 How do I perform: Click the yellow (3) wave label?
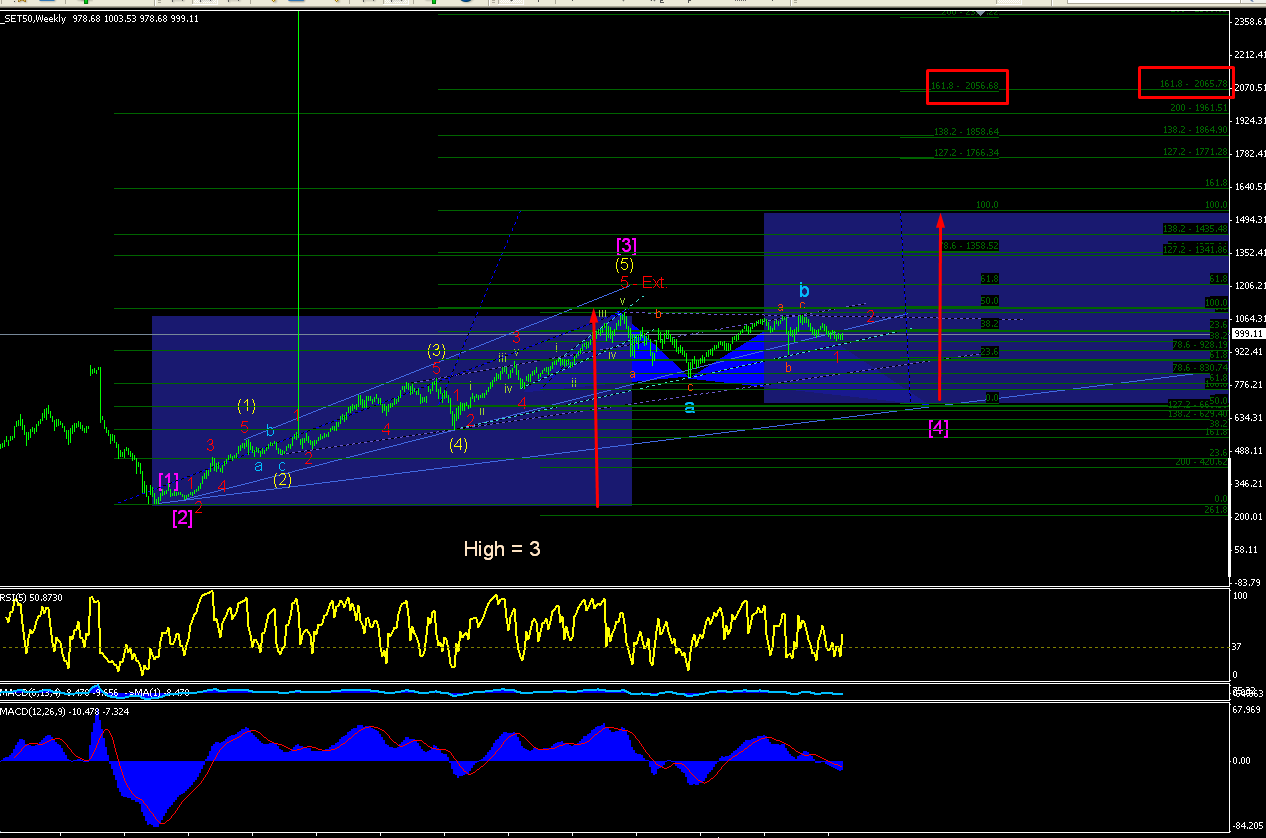click(x=436, y=350)
